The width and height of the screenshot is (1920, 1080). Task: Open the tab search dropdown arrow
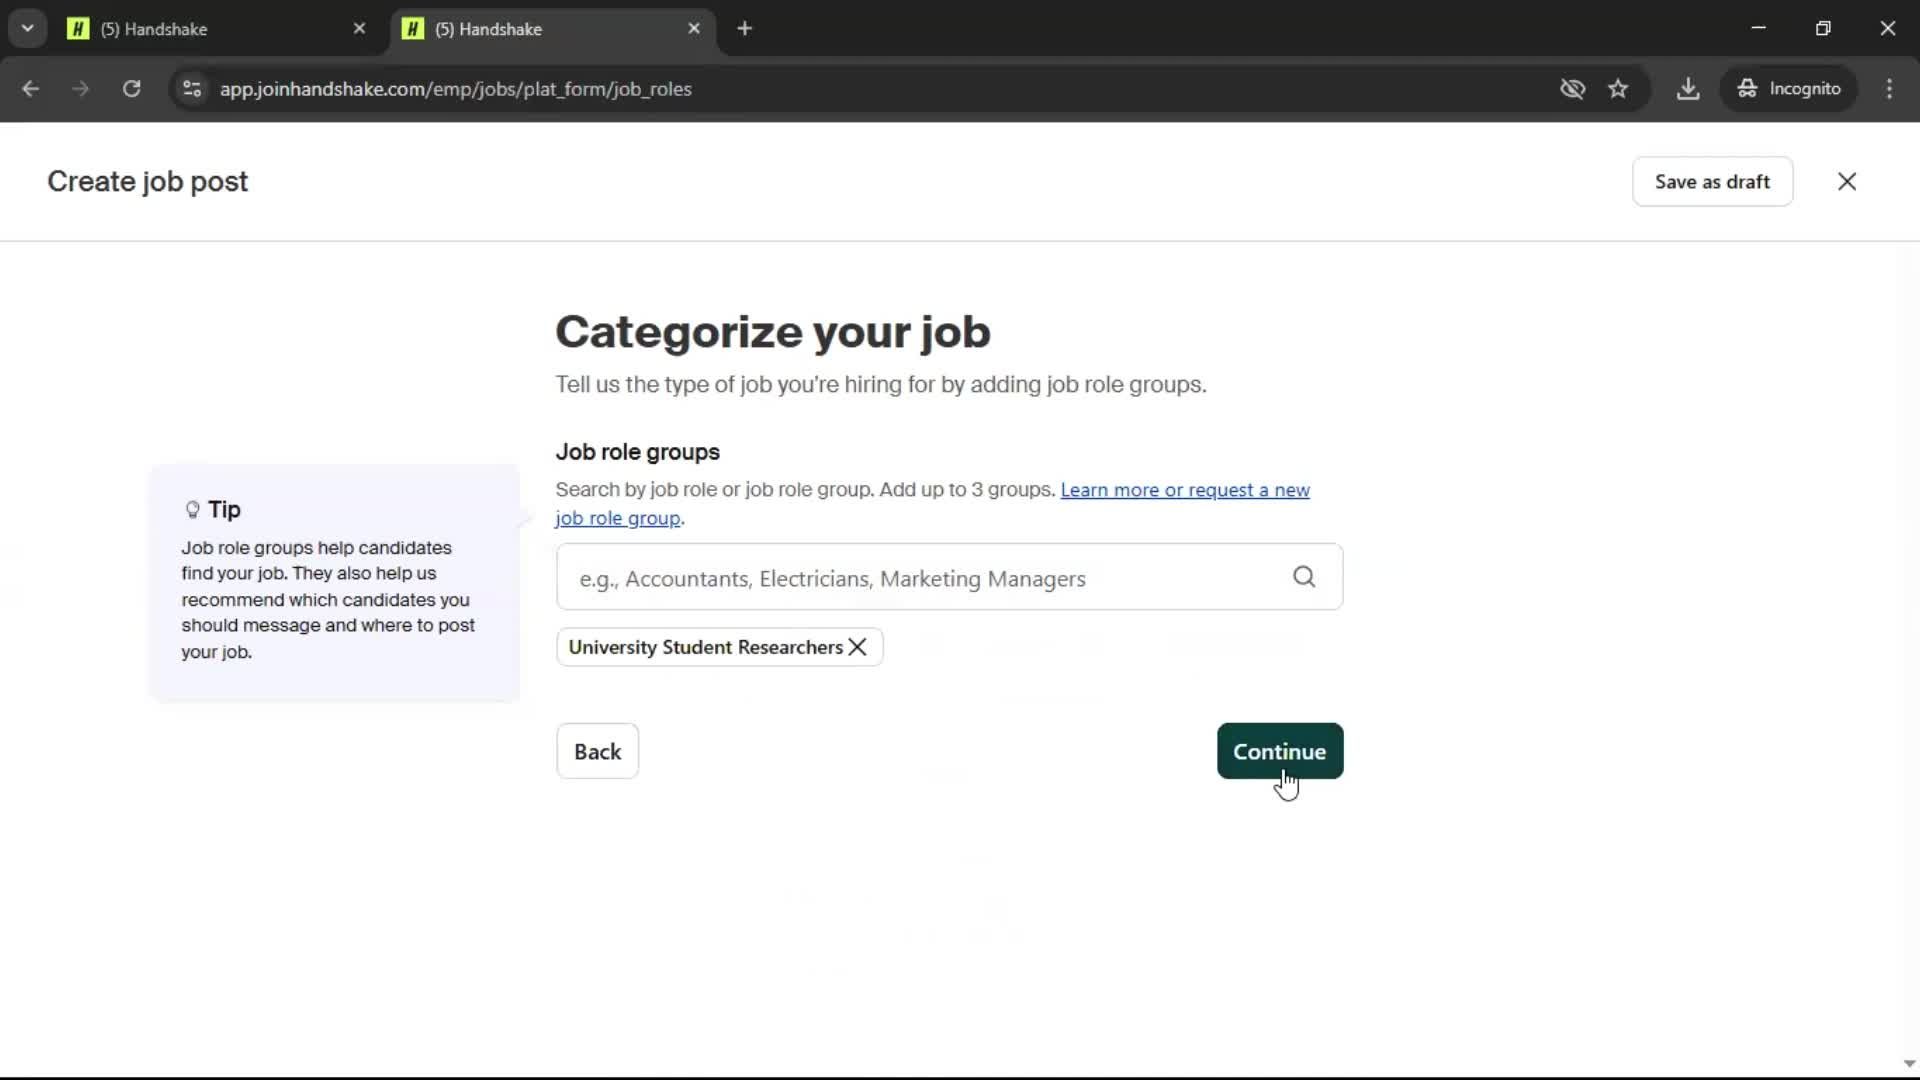point(28,28)
